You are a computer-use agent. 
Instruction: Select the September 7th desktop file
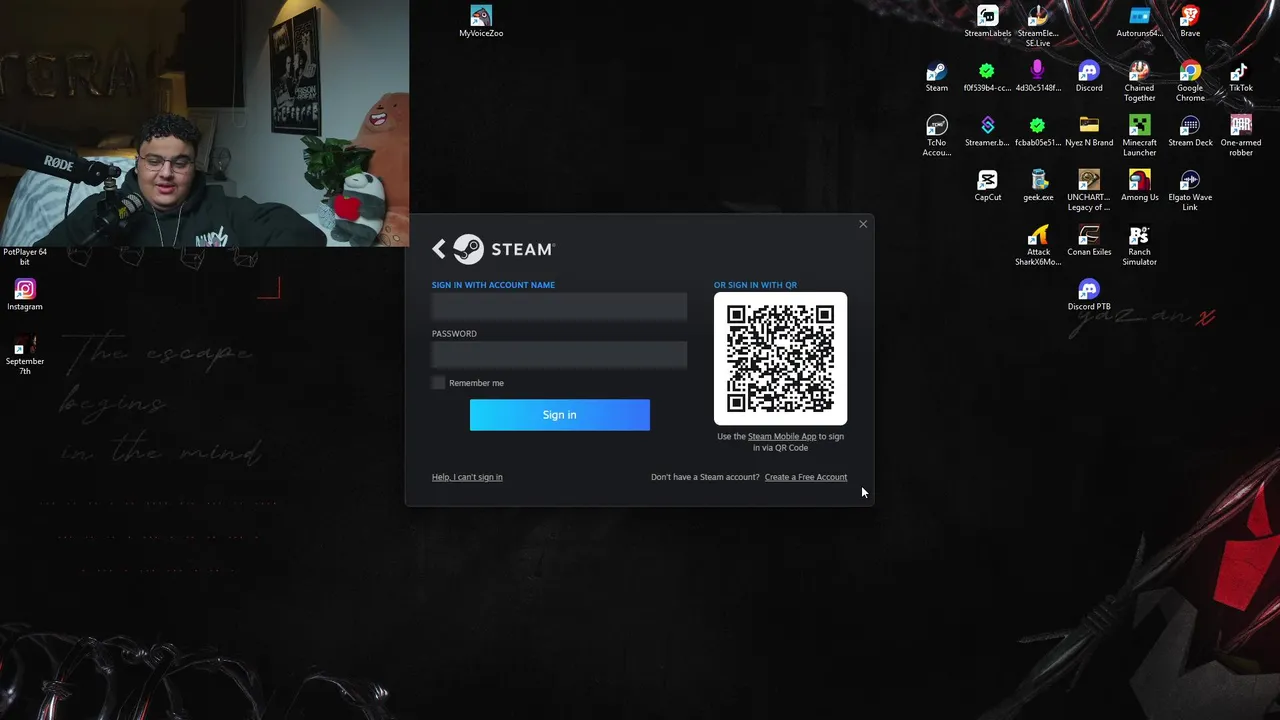click(25, 355)
